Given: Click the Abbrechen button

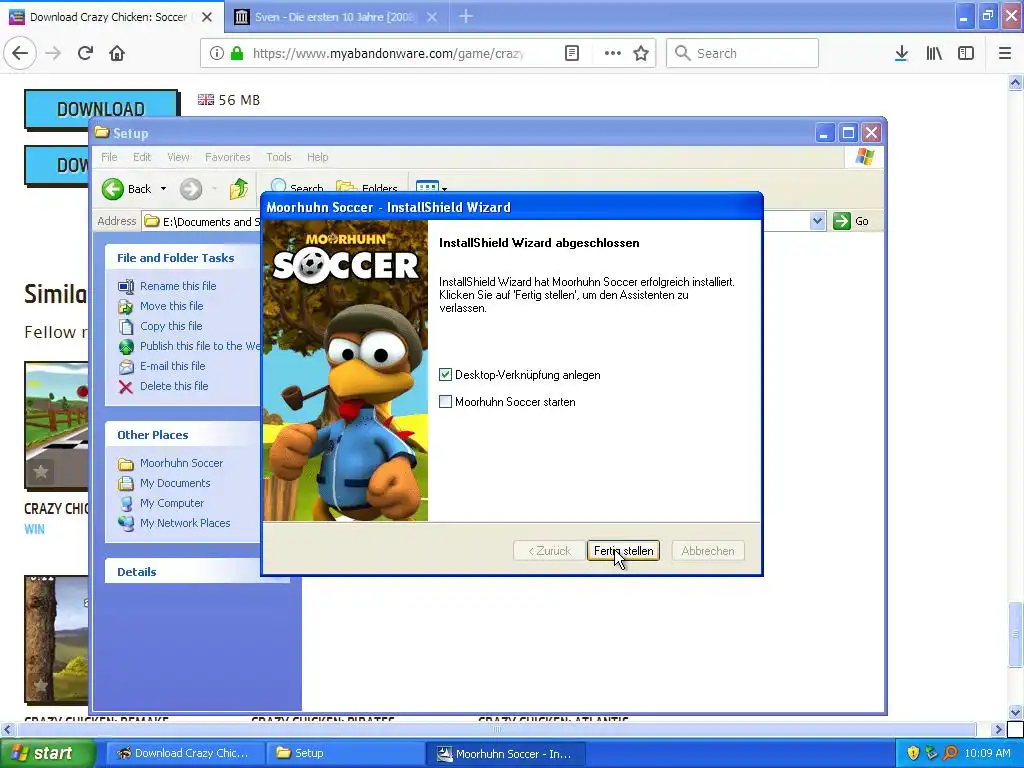Looking at the screenshot, I should coord(707,551).
